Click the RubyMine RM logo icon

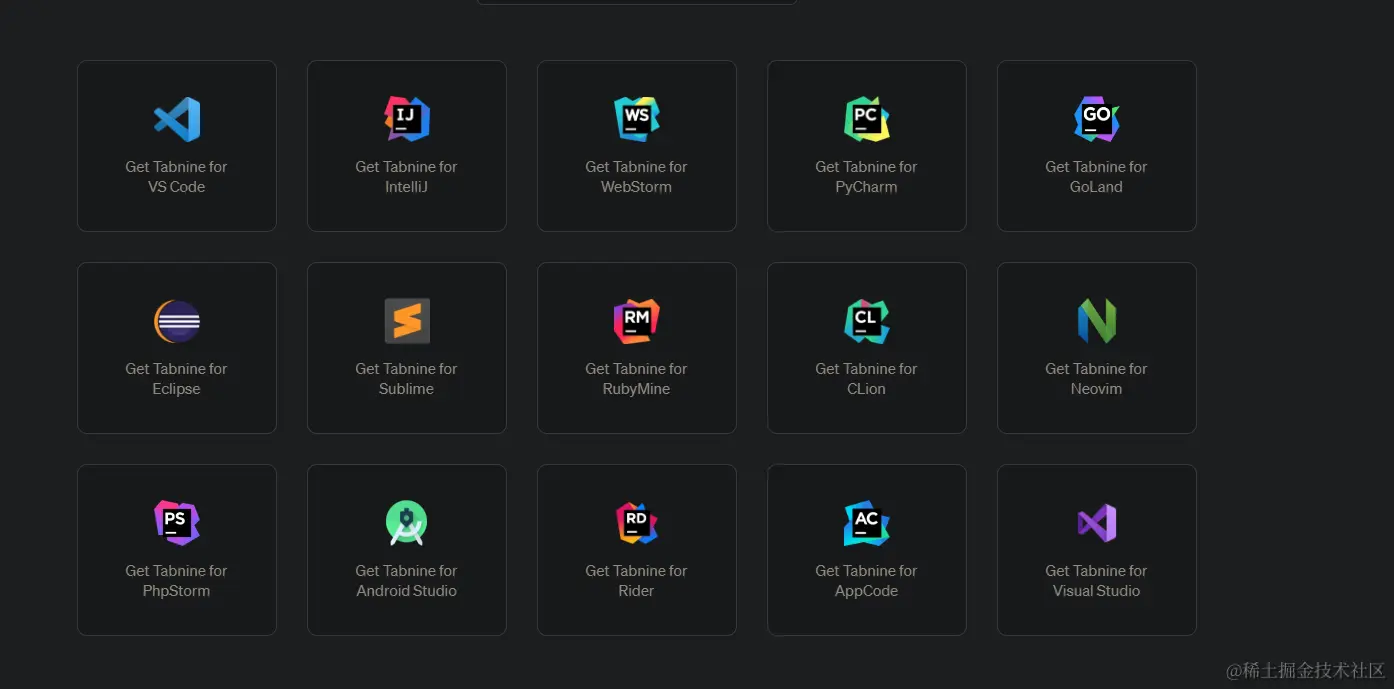(x=637, y=321)
